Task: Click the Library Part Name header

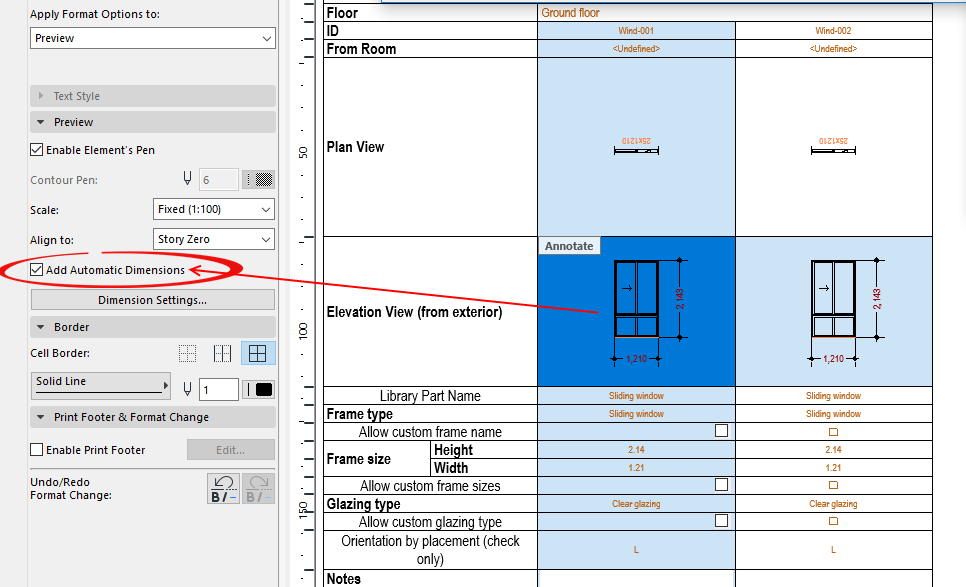Action: pos(430,396)
